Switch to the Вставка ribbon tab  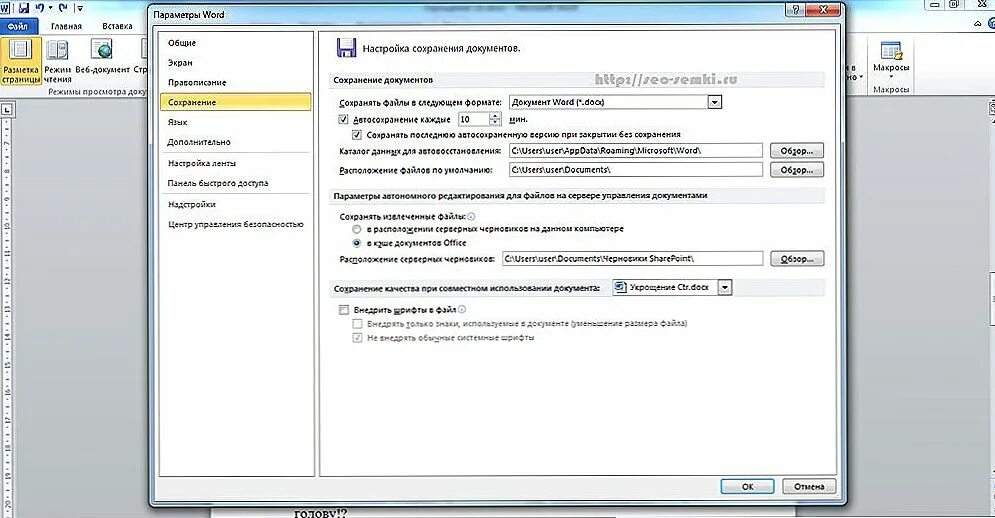click(x=117, y=26)
